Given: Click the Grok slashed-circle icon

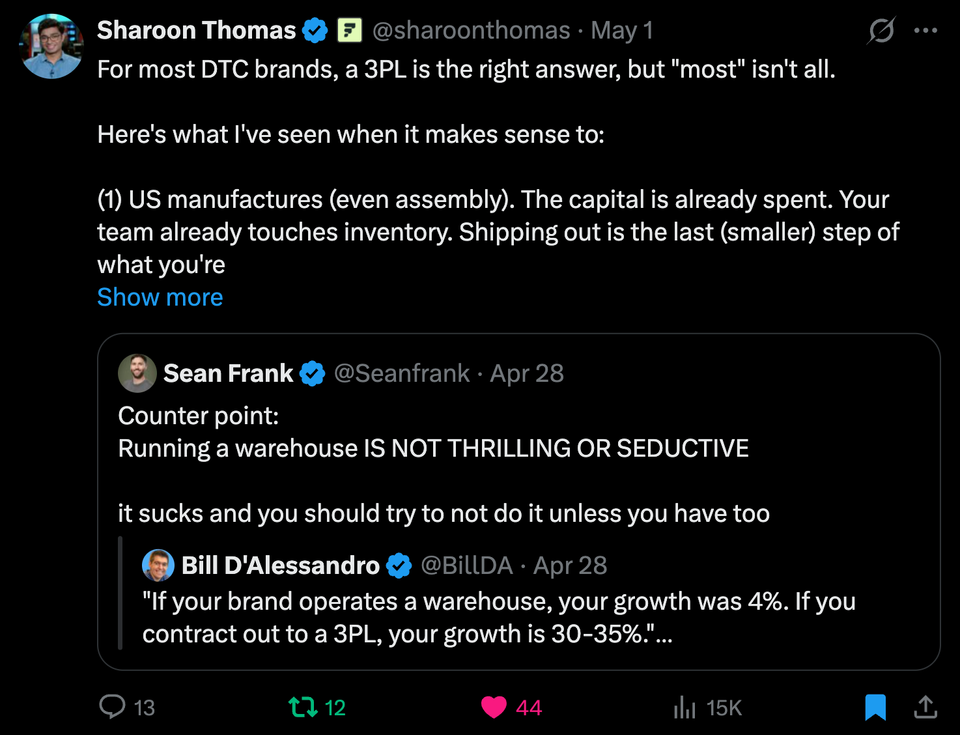Looking at the screenshot, I should tap(881, 30).
